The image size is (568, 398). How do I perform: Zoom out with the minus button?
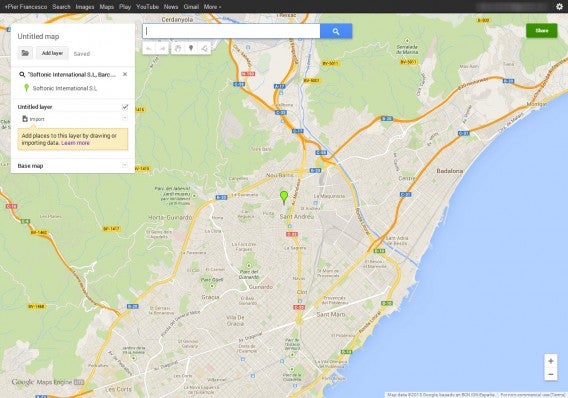[x=551, y=374]
